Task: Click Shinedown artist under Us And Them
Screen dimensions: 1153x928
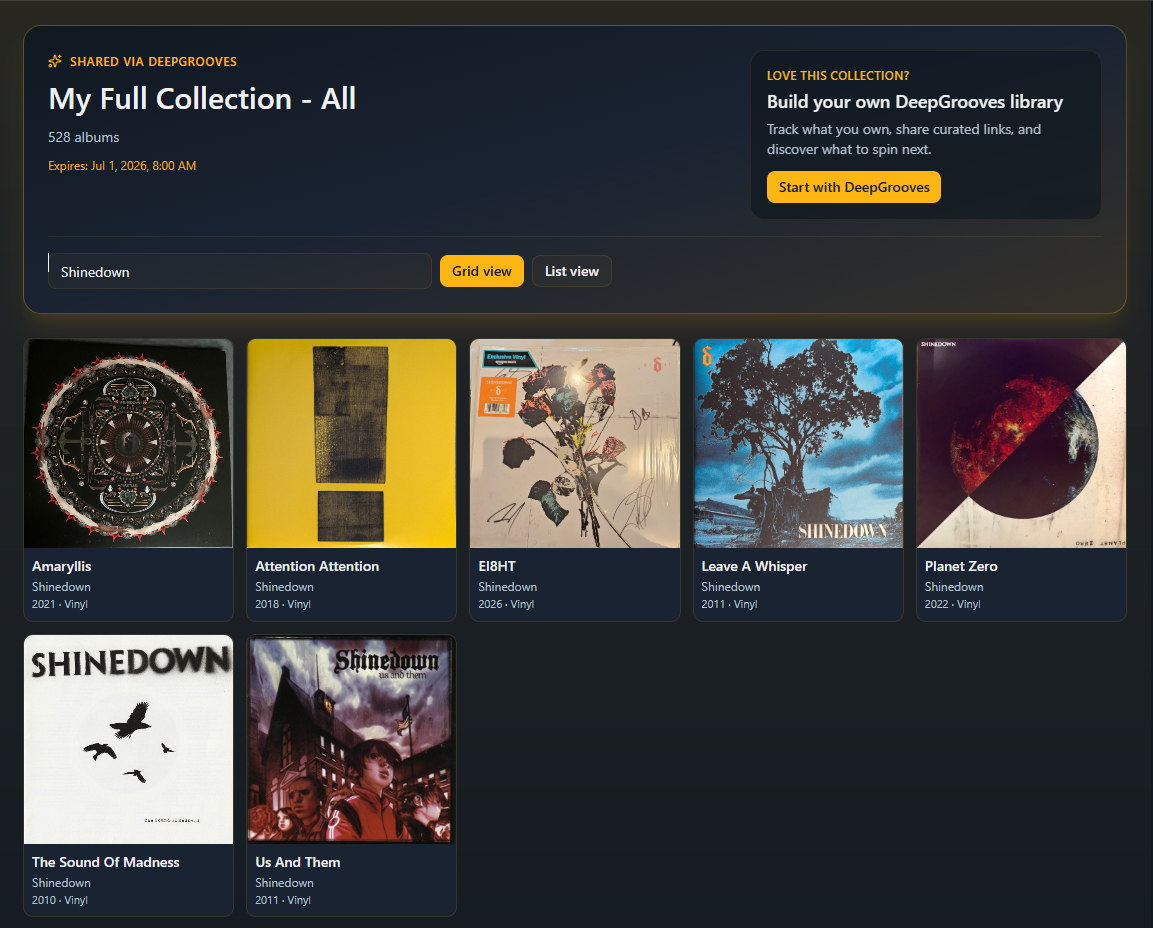Action: (x=285, y=882)
